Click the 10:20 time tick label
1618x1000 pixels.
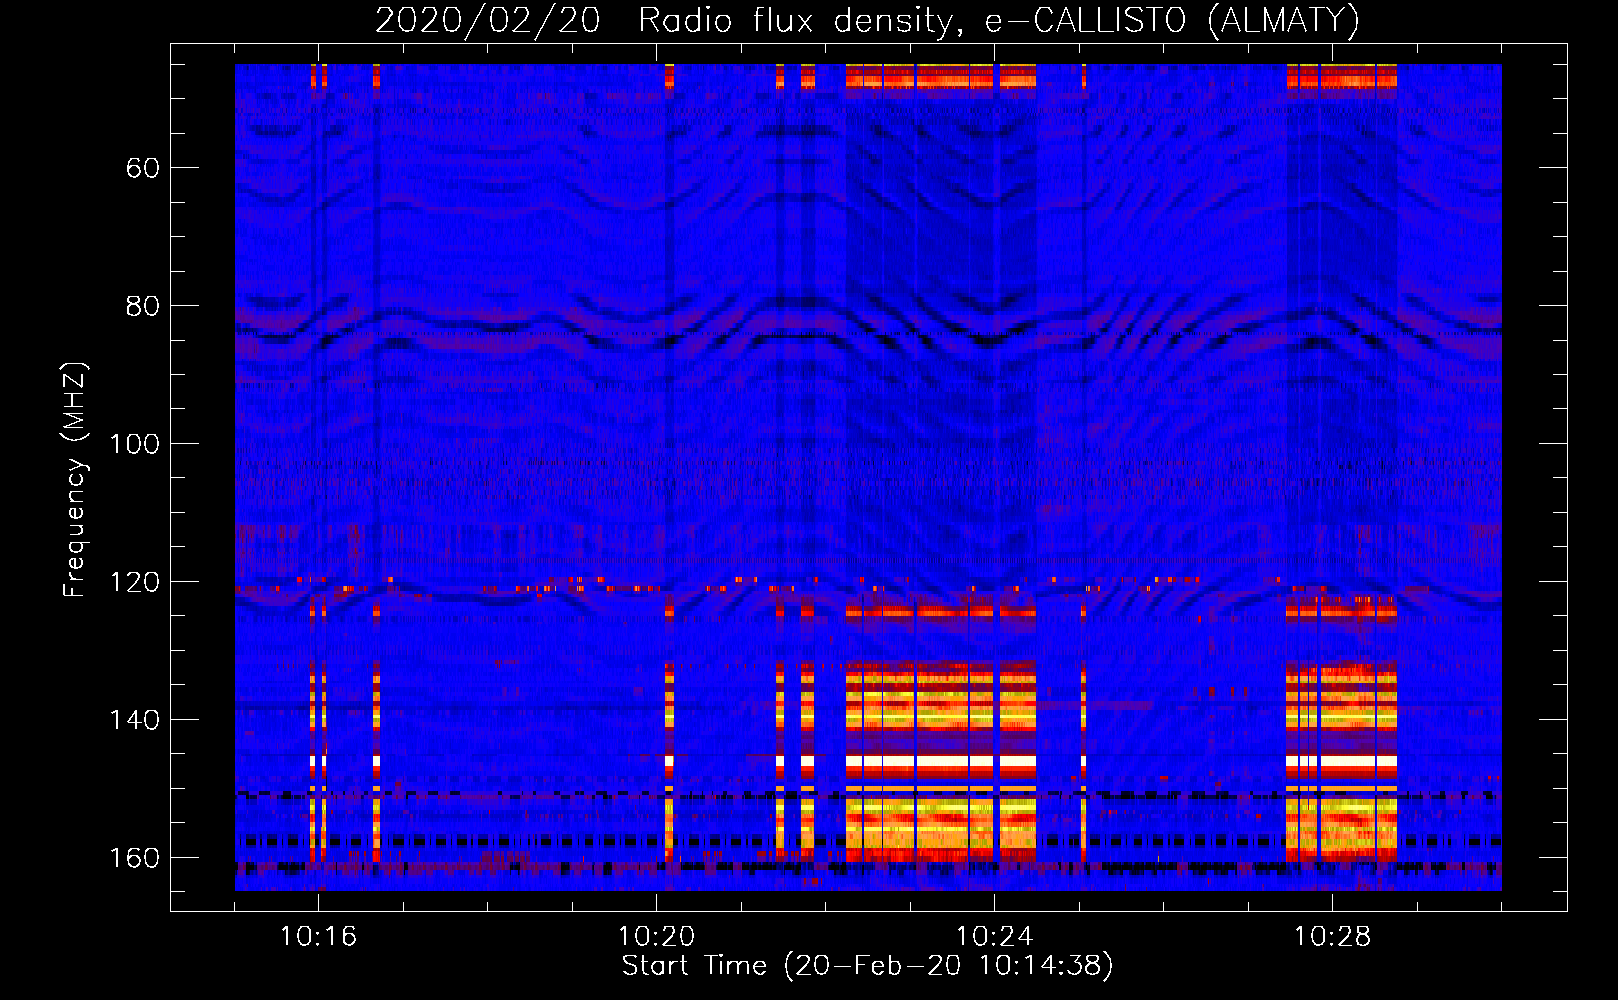pos(656,937)
